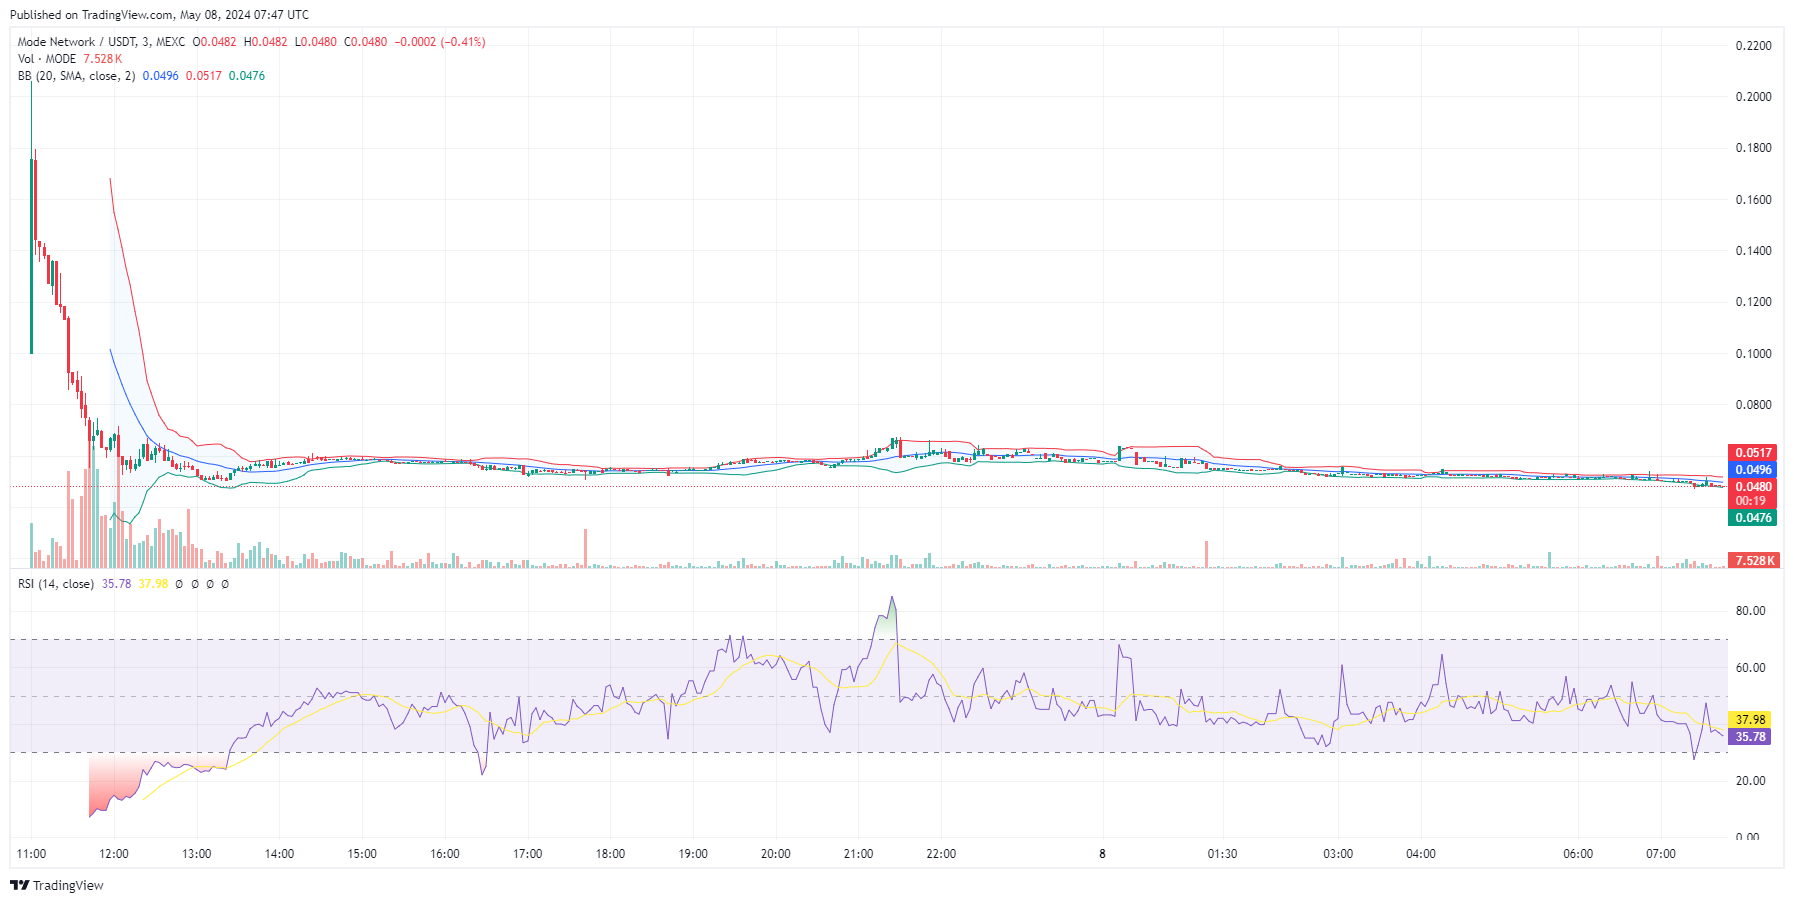
Task: Click the close value C0.0480
Action: pyautogui.click(x=365, y=42)
